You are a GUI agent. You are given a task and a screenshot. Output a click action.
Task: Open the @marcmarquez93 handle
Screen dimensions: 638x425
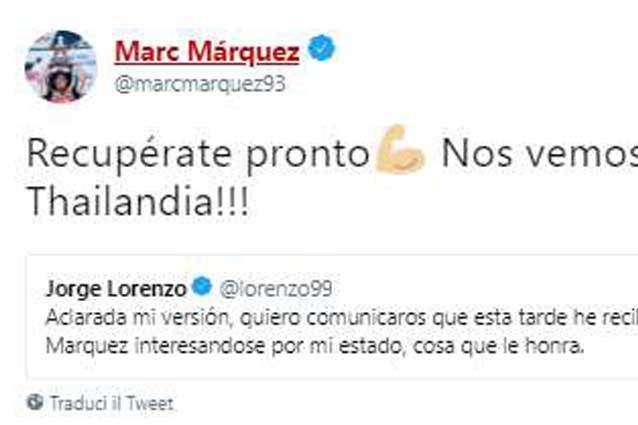coord(200,84)
